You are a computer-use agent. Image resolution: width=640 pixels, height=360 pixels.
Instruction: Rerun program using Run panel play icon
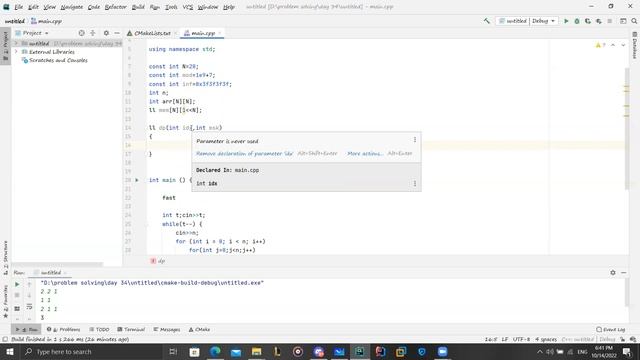[17, 284]
